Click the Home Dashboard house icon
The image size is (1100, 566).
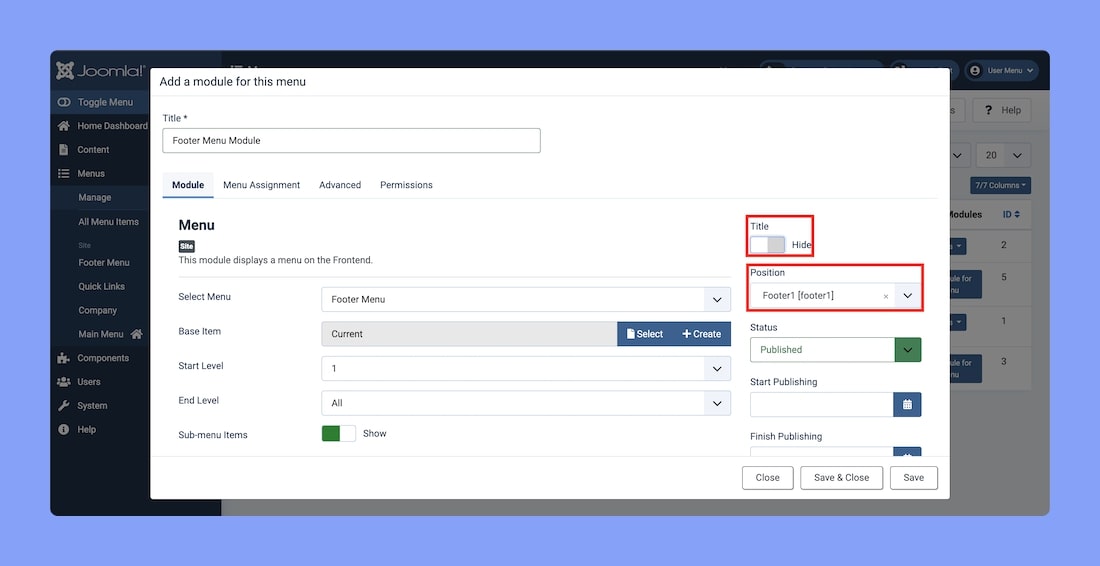coord(64,126)
